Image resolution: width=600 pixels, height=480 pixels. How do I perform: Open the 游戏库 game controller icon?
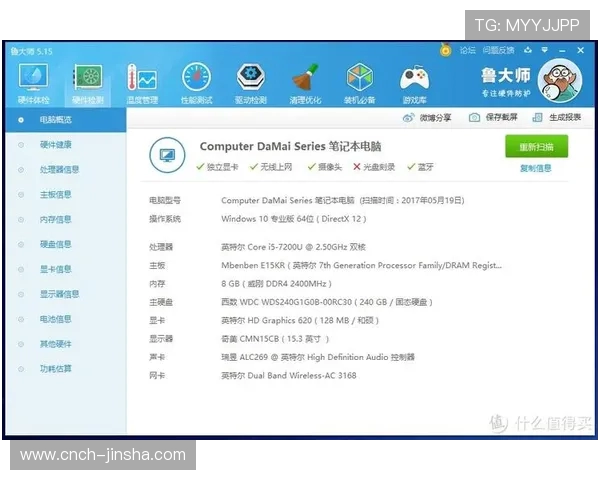[414, 80]
